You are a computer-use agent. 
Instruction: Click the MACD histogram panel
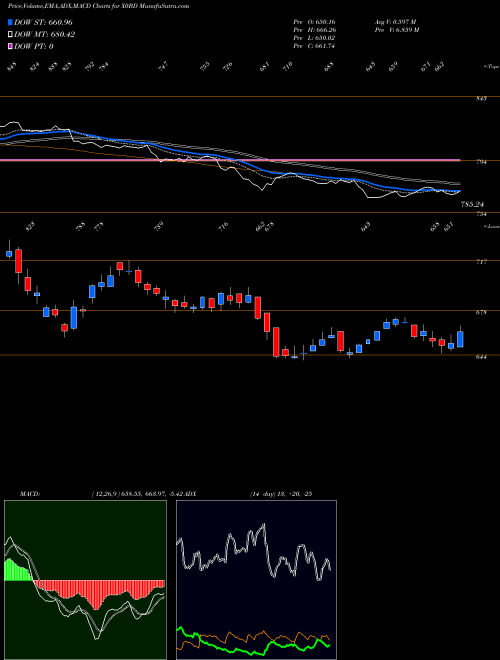tap(85, 580)
